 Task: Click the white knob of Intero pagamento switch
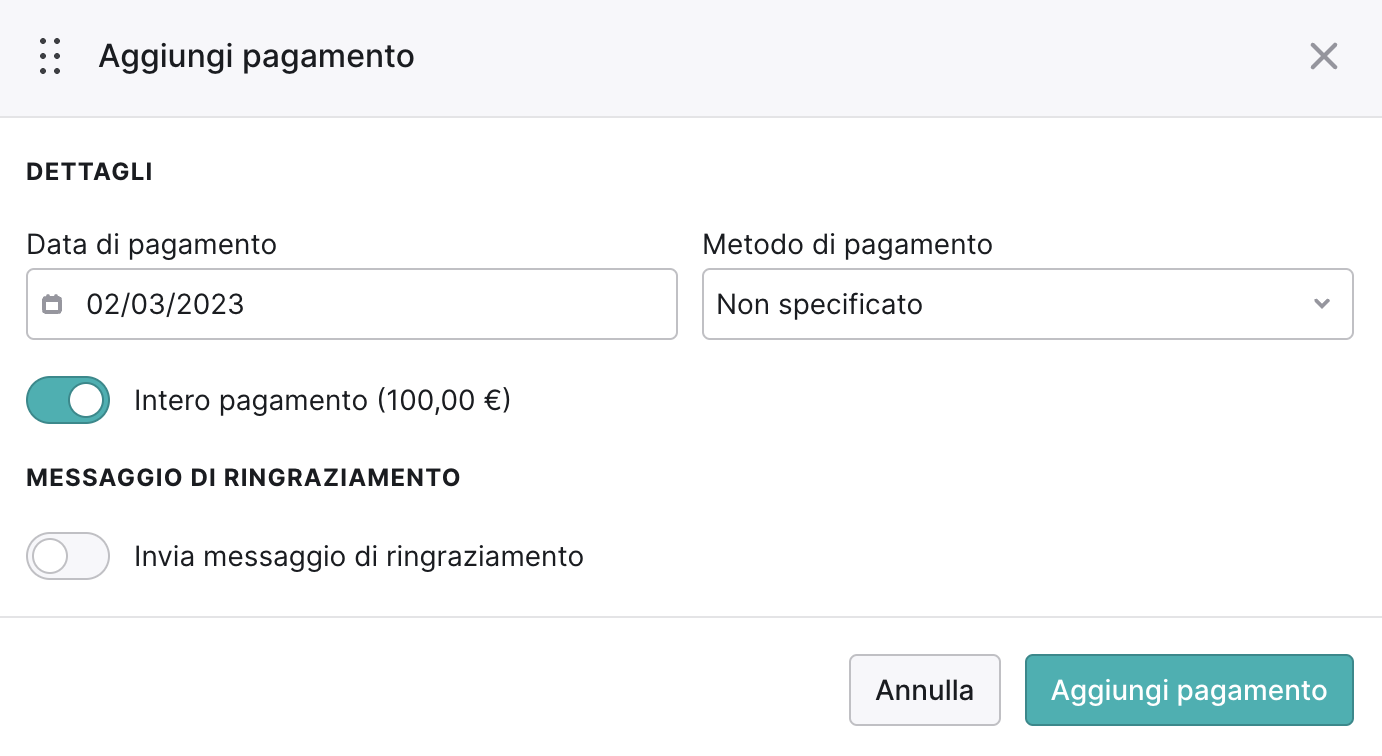point(87,400)
